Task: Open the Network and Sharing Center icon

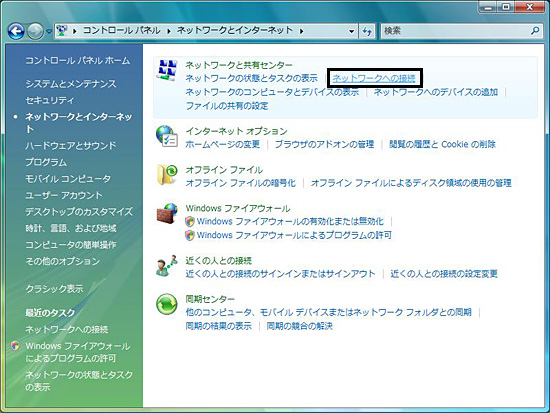Action: (167, 70)
